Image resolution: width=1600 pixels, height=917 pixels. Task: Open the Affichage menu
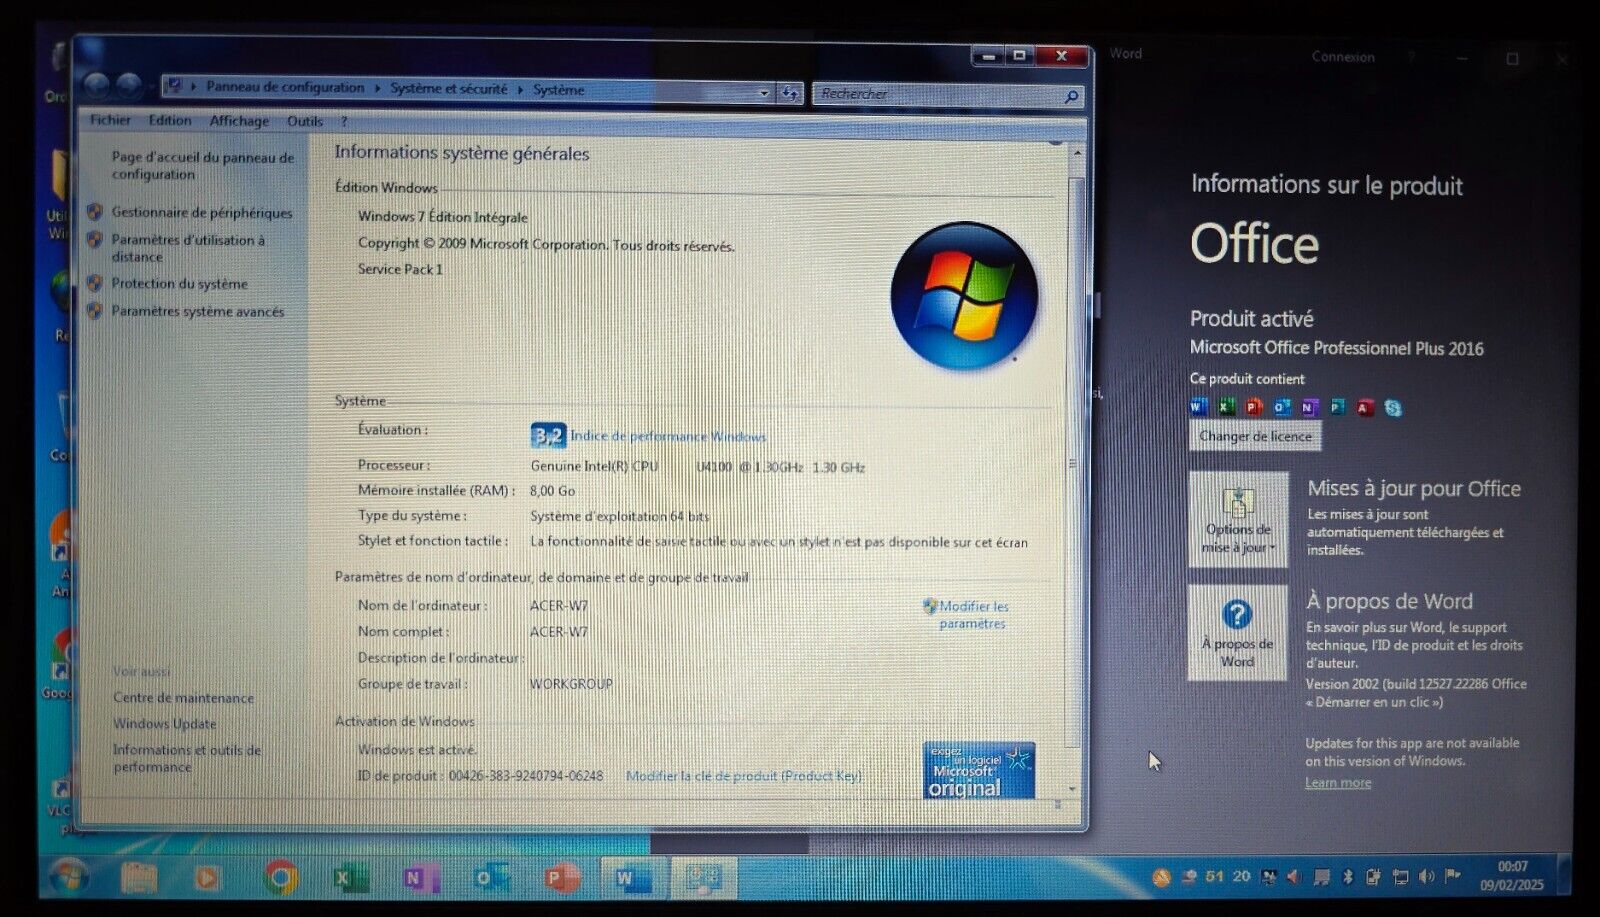pyautogui.click(x=239, y=121)
